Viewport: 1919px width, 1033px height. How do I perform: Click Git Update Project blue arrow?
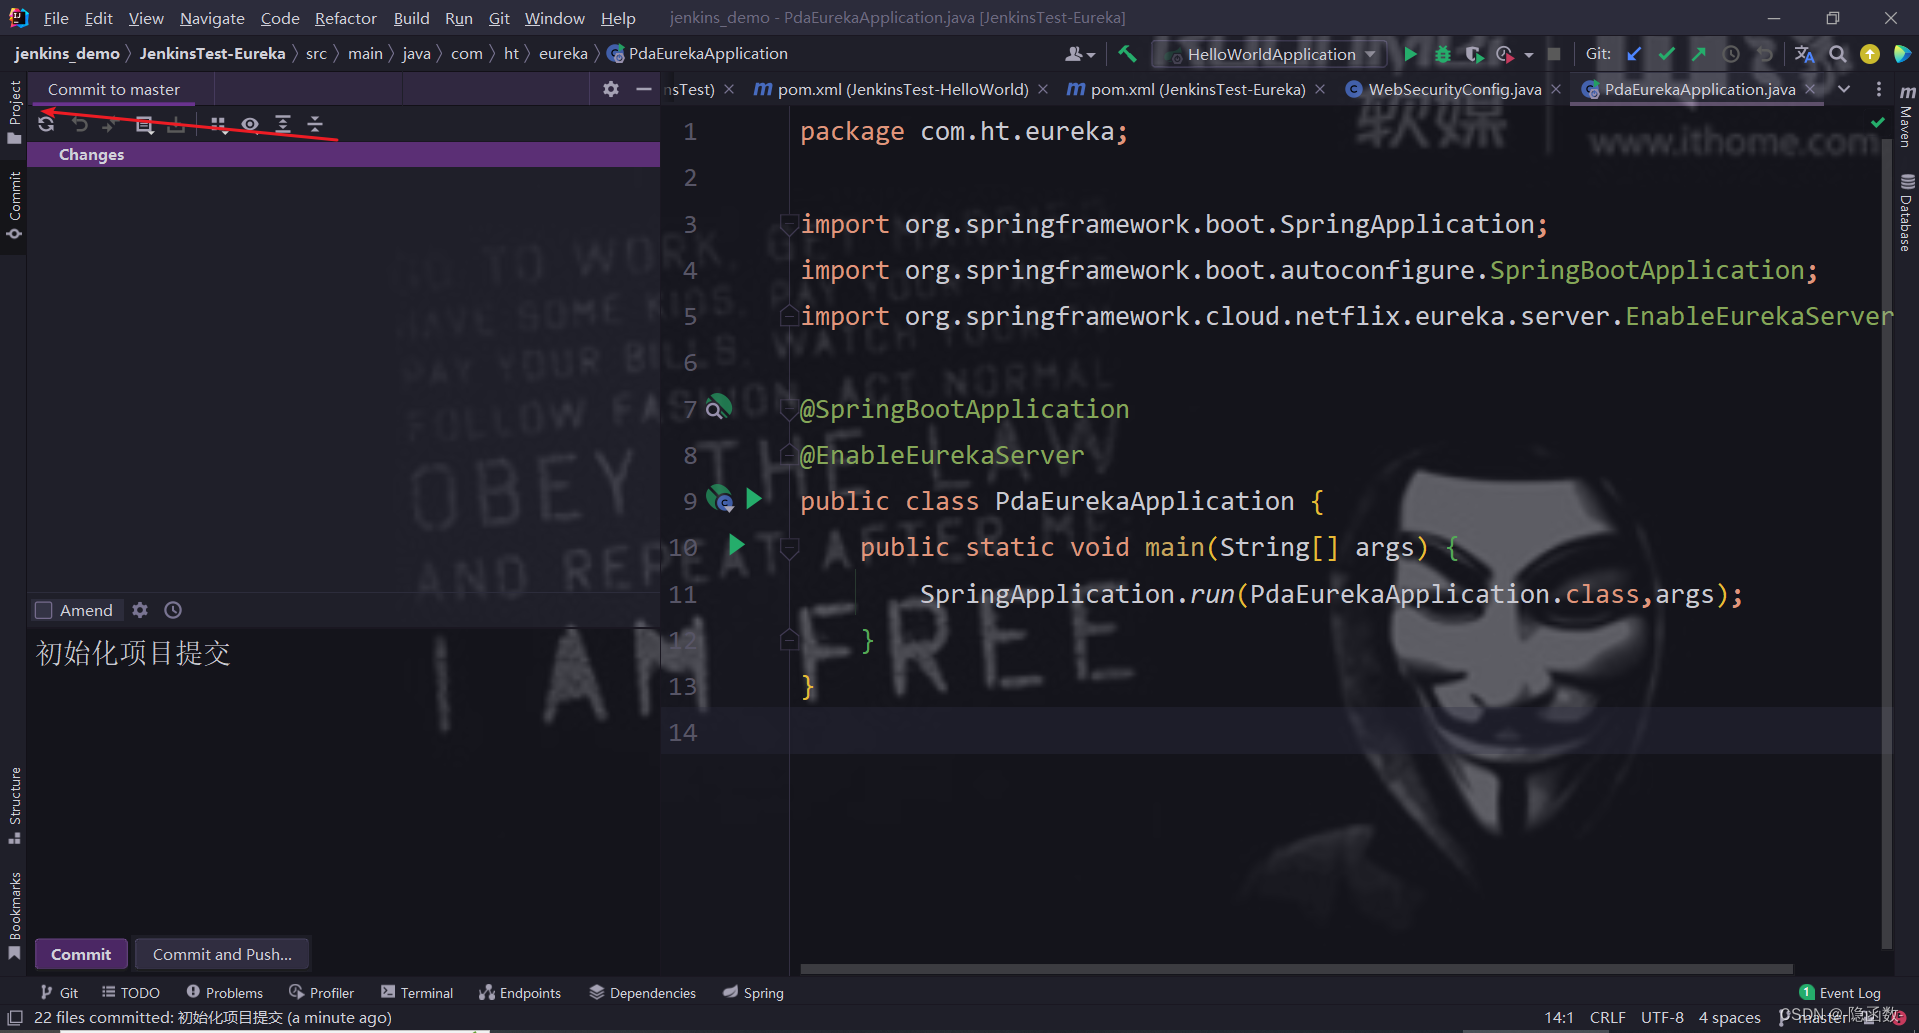pos(1634,54)
